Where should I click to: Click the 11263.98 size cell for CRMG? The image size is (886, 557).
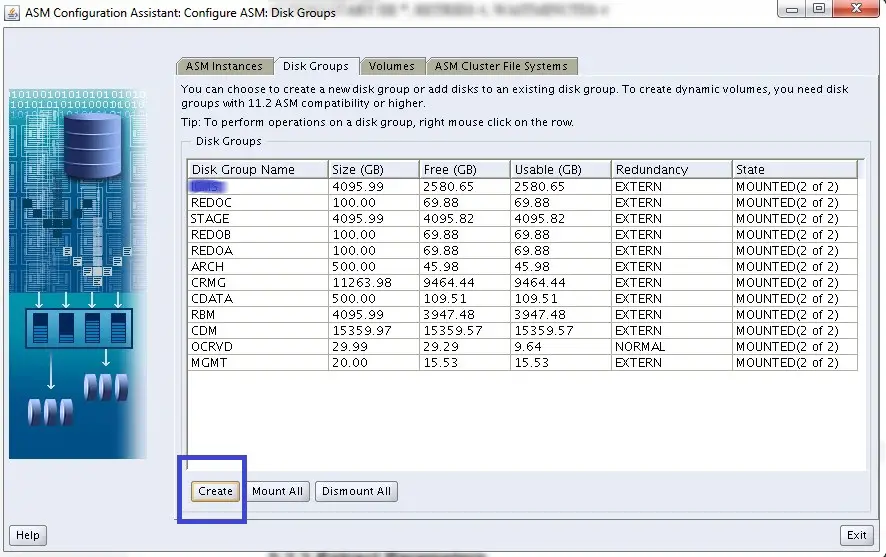coord(373,282)
